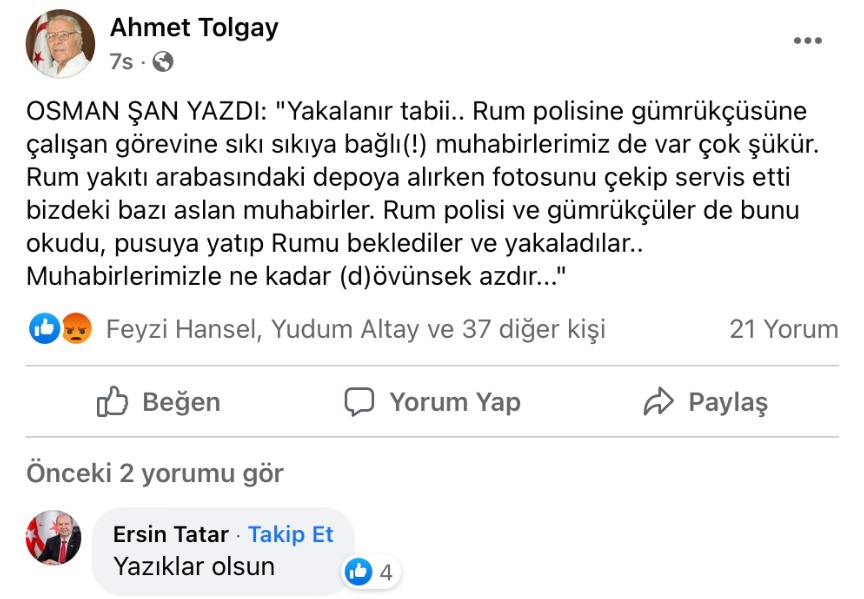The image size is (864, 599).
Task: Open Ersin Tatar's profile name link
Action: 171,535
